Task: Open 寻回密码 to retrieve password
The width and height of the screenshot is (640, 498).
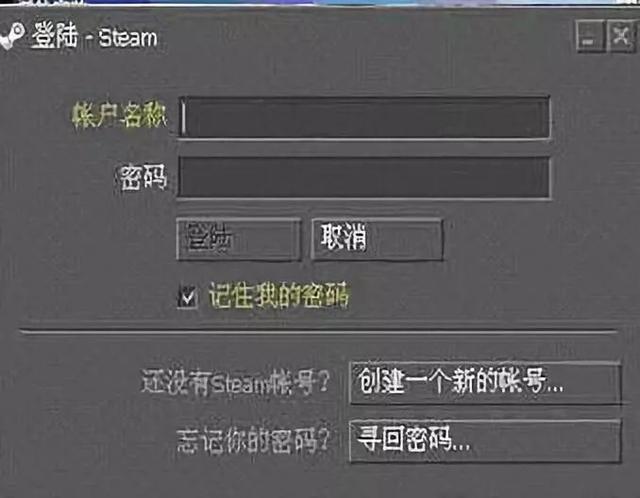Action: (x=485, y=441)
